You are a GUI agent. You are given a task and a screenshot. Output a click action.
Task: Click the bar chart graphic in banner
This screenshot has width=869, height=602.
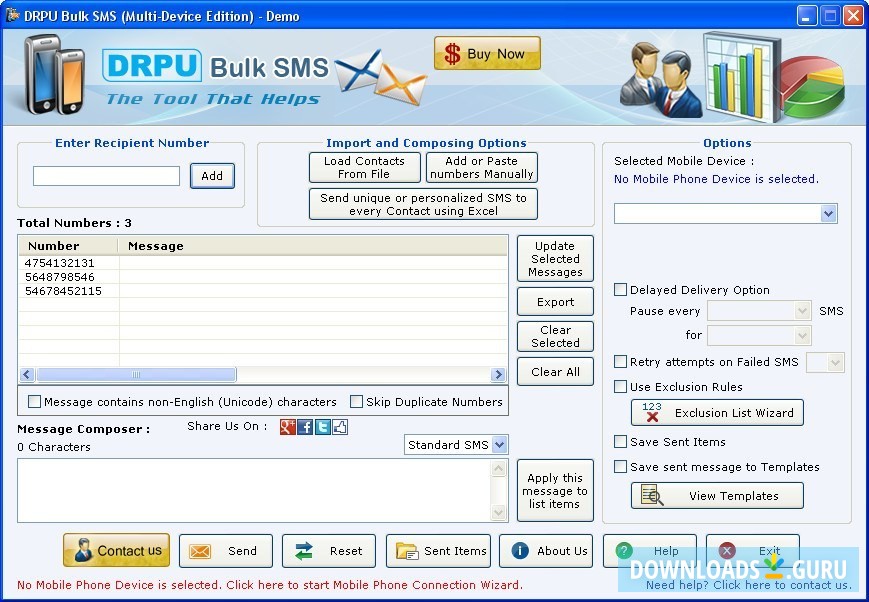tap(740, 76)
